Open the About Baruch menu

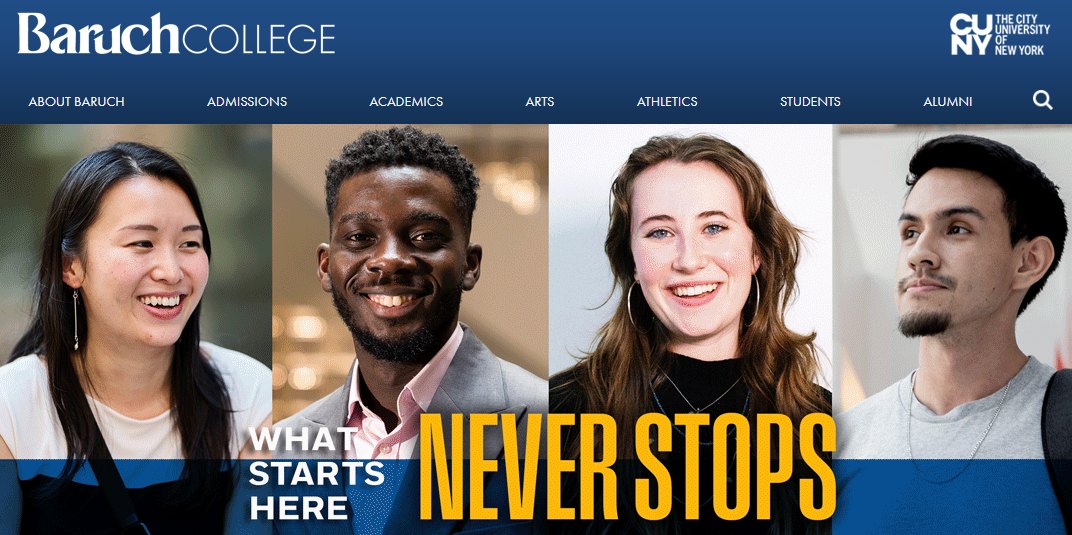pos(77,102)
